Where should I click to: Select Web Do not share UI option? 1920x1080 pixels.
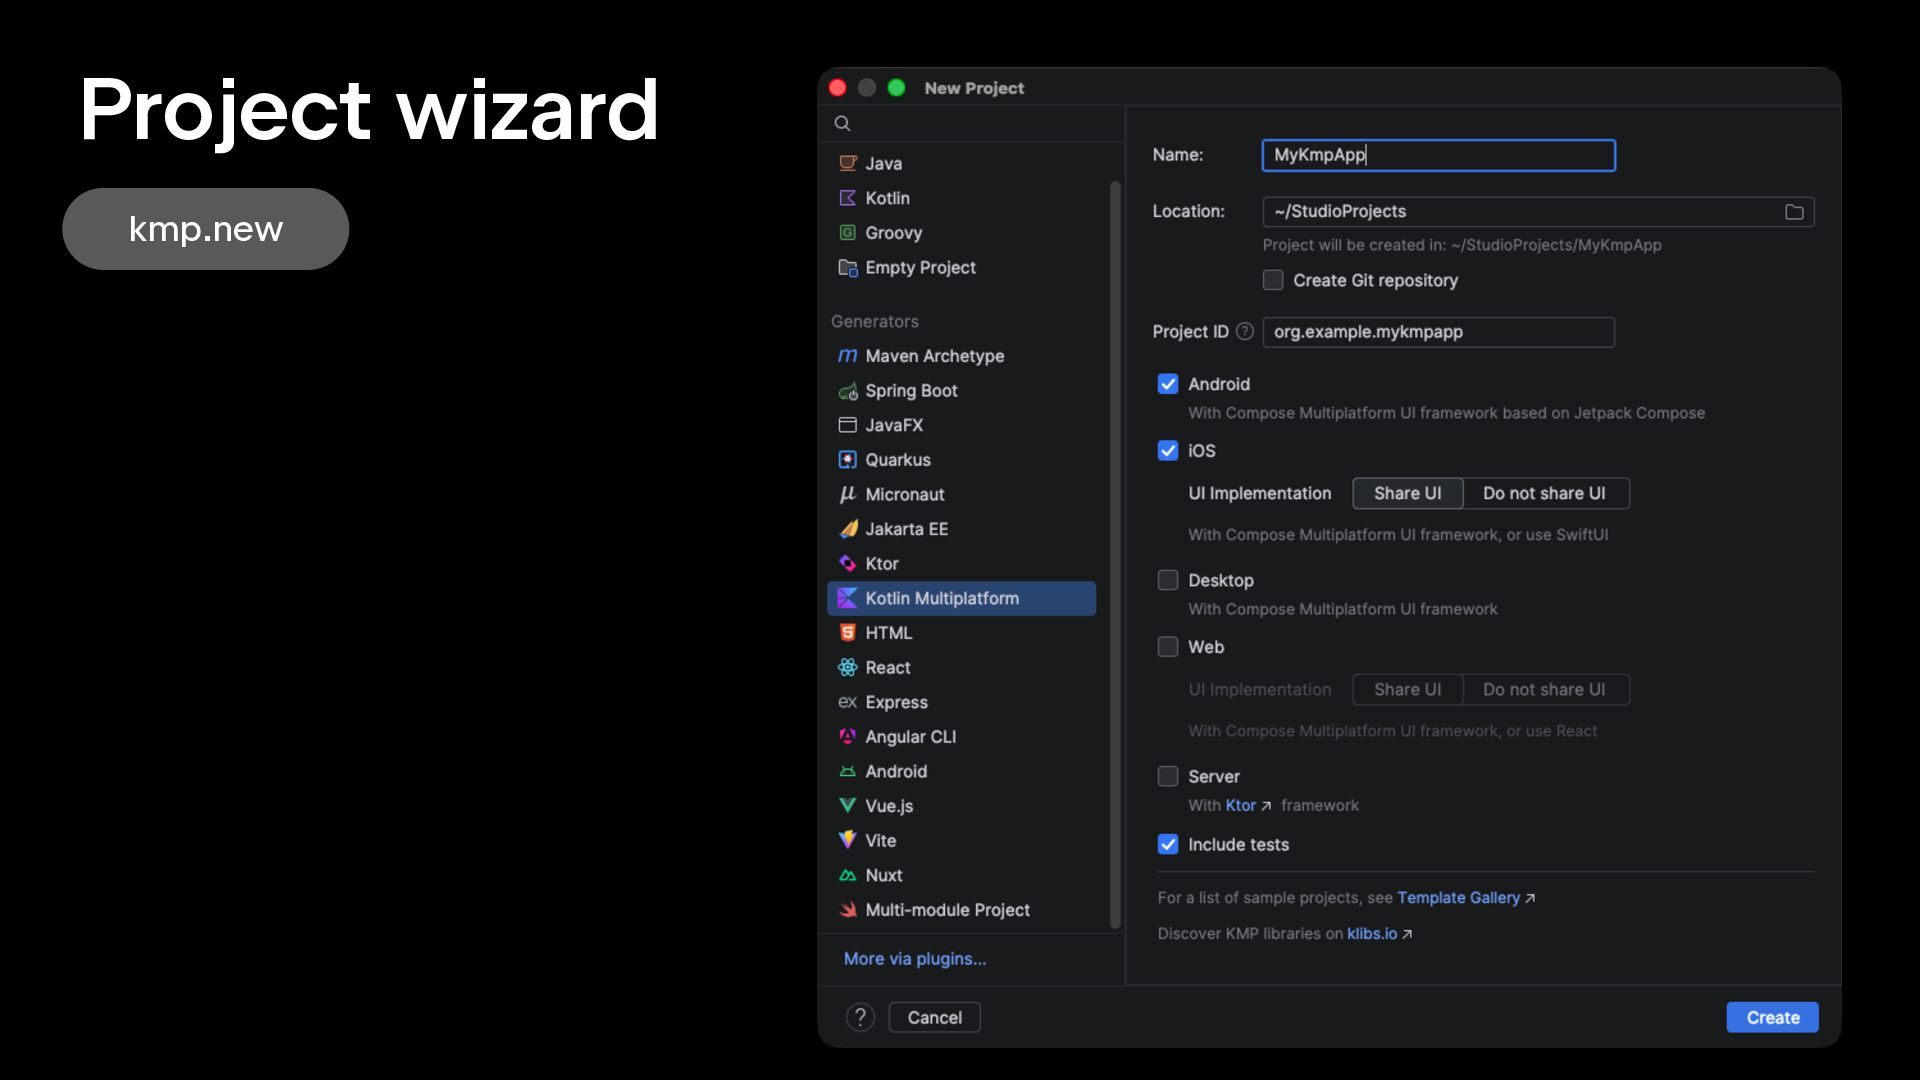click(1545, 690)
